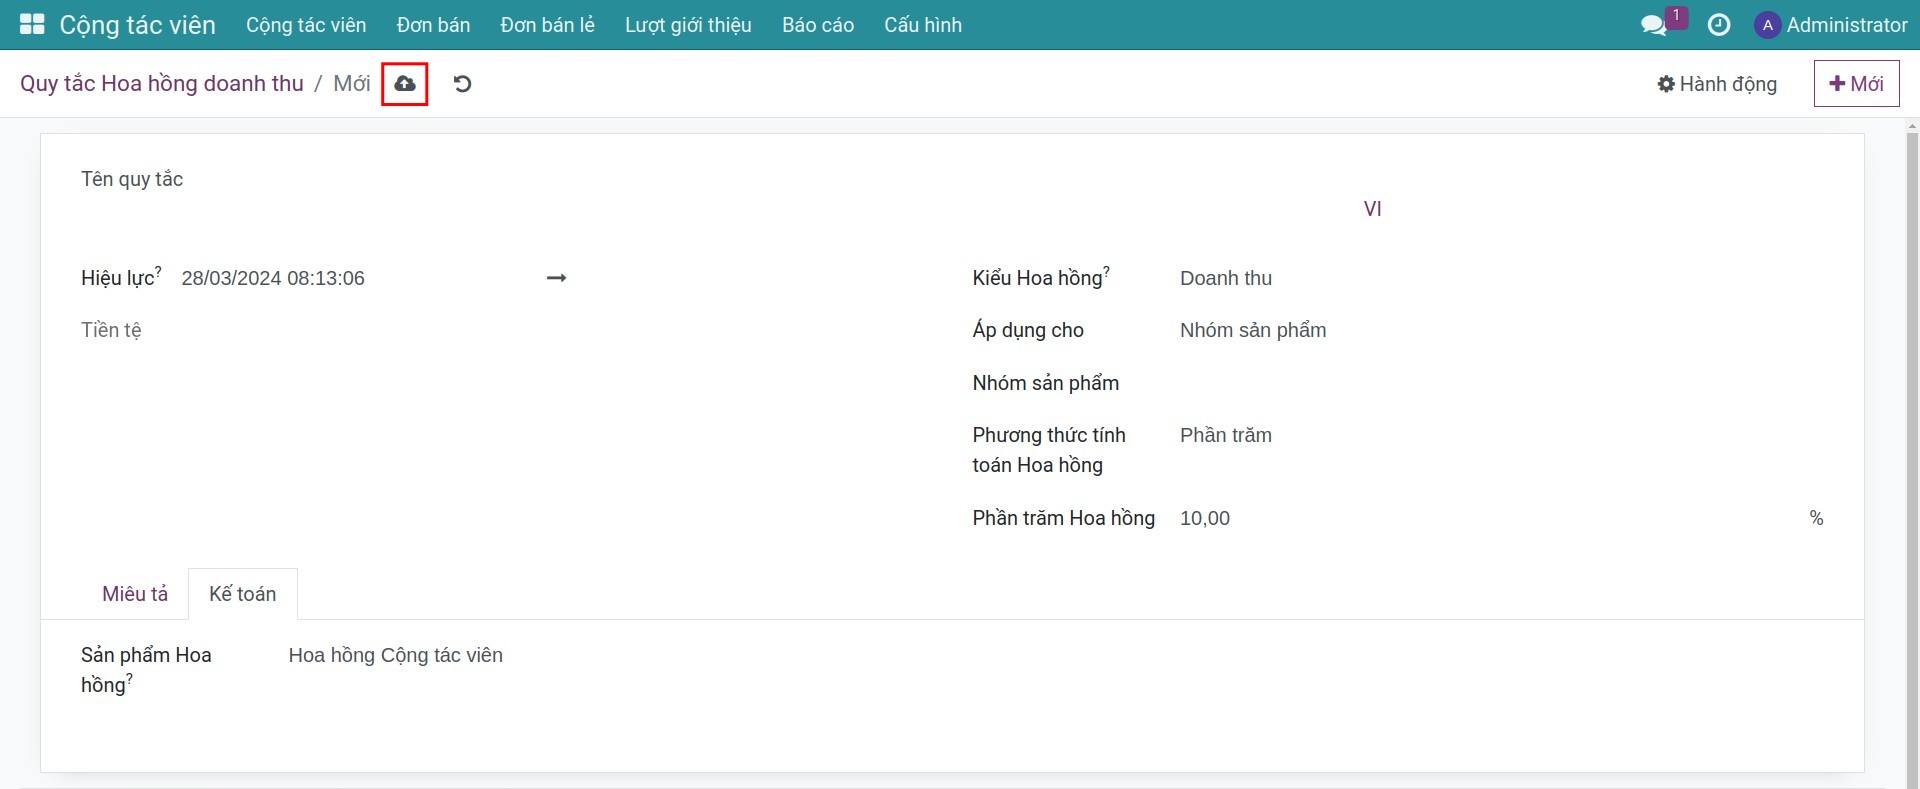Create a new record with Mới button

1856,84
